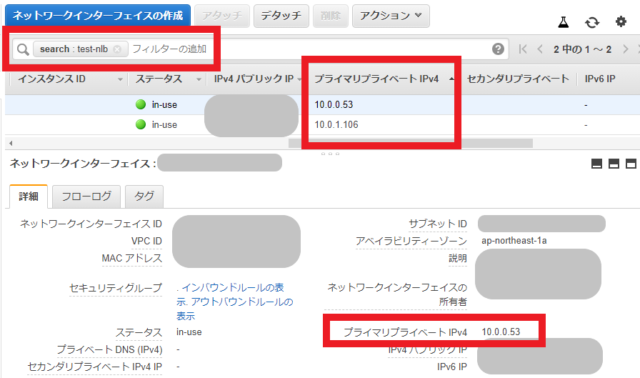
Task: Click green status dot of 10.0.1.106 row
Action: [140, 125]
